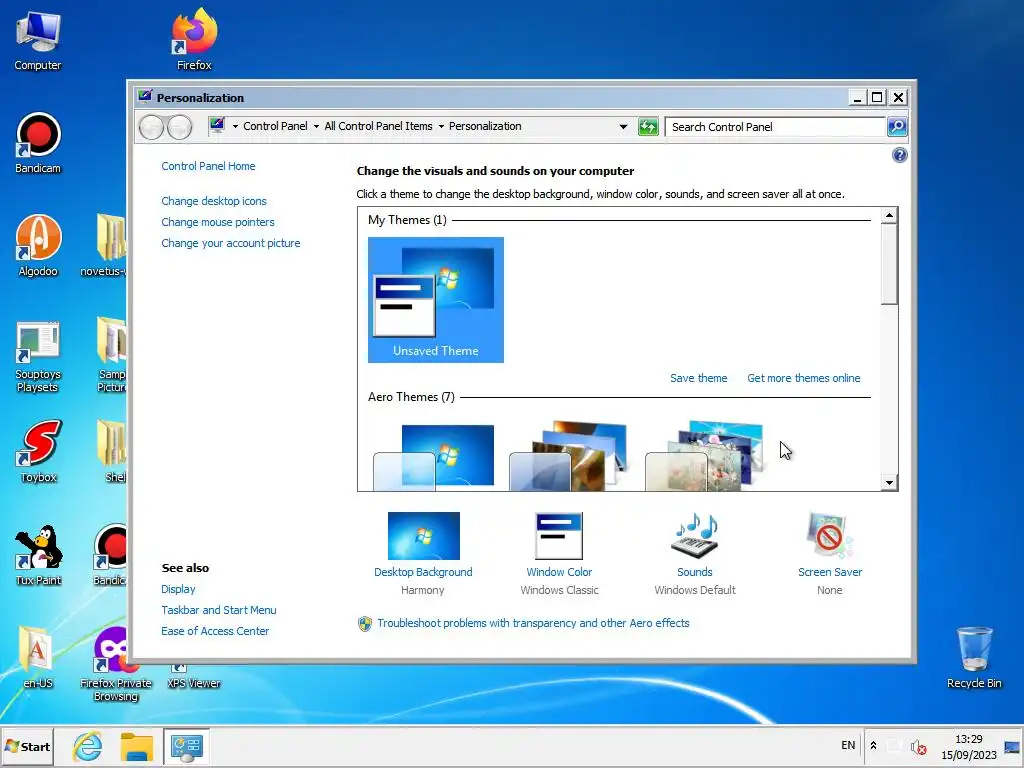Click the EN language indicator
Viewport: 1024px width, 768px height.
[x=848, y=745]
